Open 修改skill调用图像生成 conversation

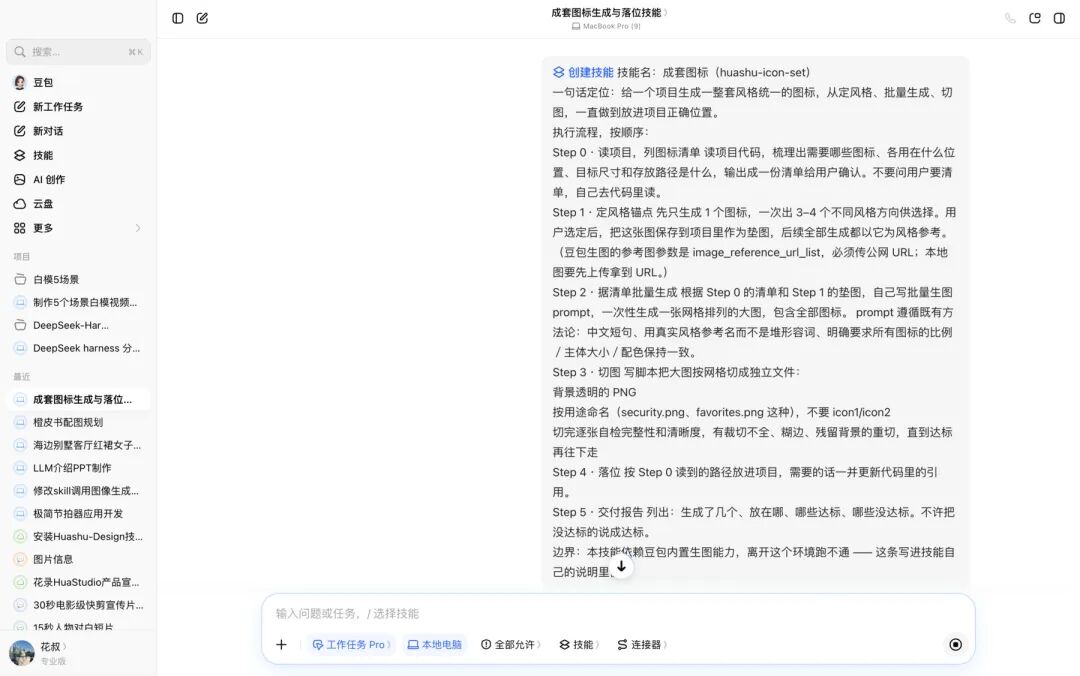(x=78, y=491)
